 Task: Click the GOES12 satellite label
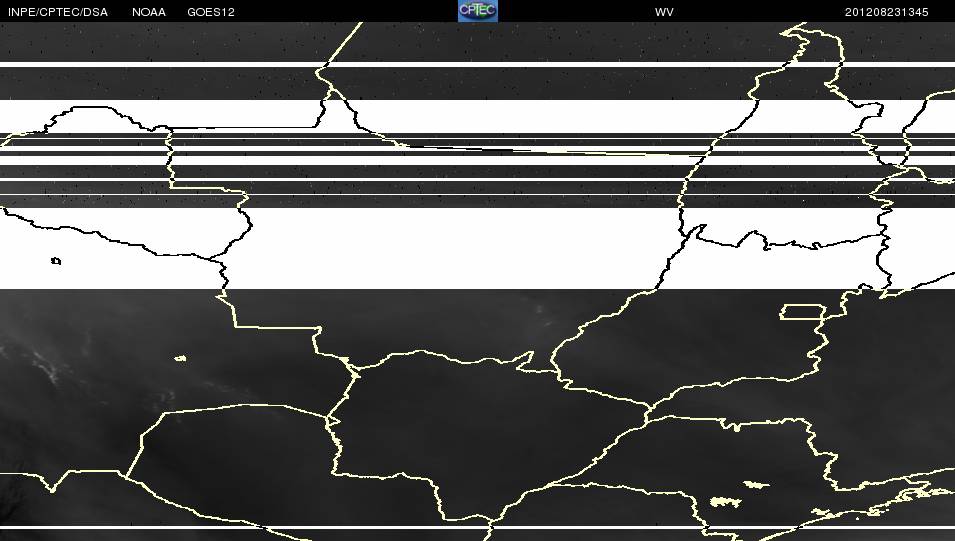(211, 12)
